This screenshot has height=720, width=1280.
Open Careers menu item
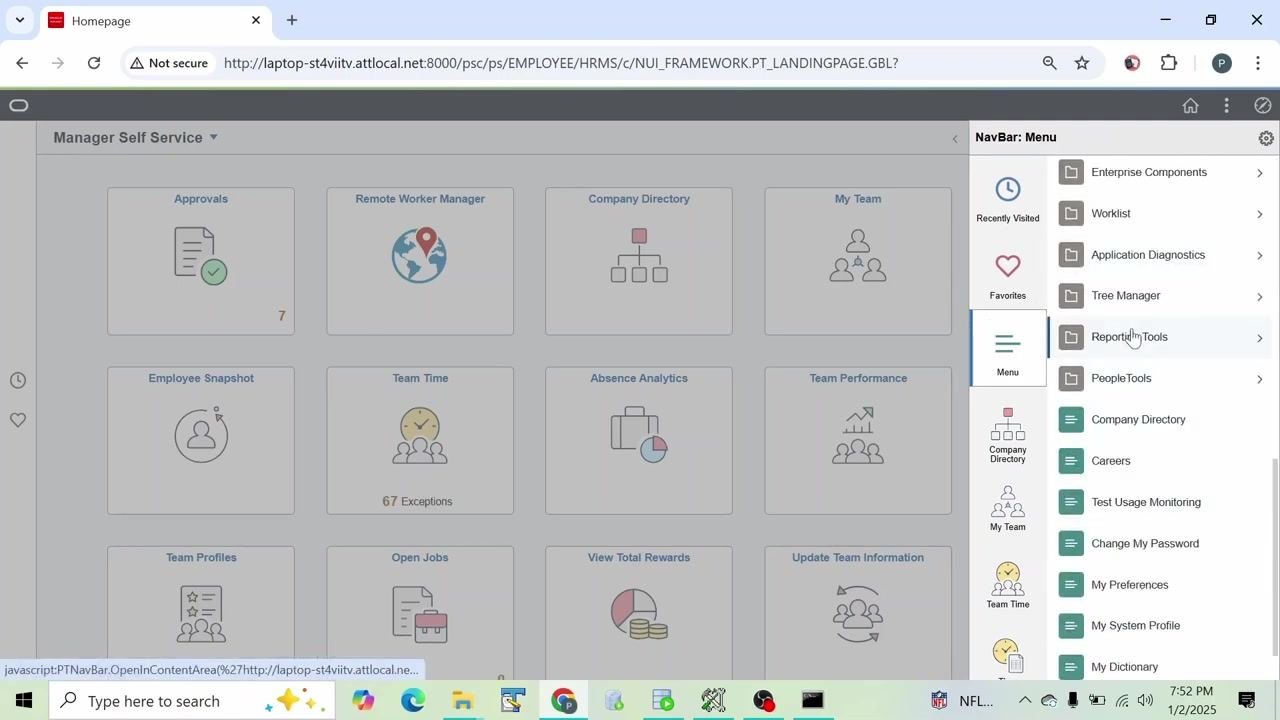[1160, 461]
